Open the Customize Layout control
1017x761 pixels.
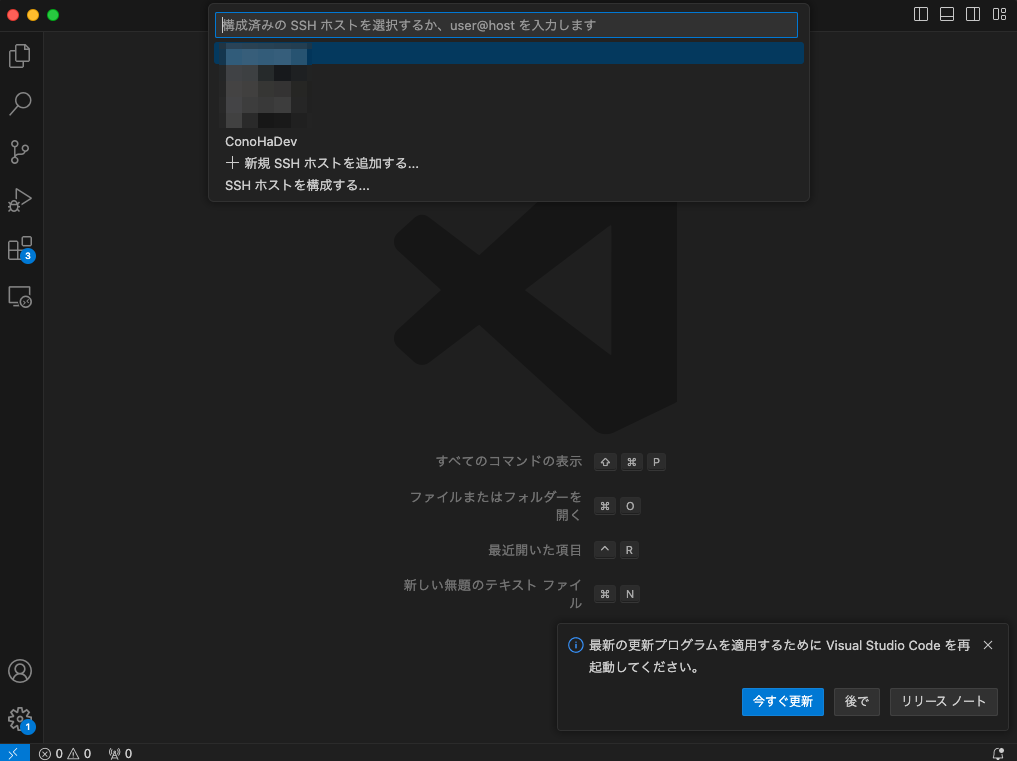[998, 14]
